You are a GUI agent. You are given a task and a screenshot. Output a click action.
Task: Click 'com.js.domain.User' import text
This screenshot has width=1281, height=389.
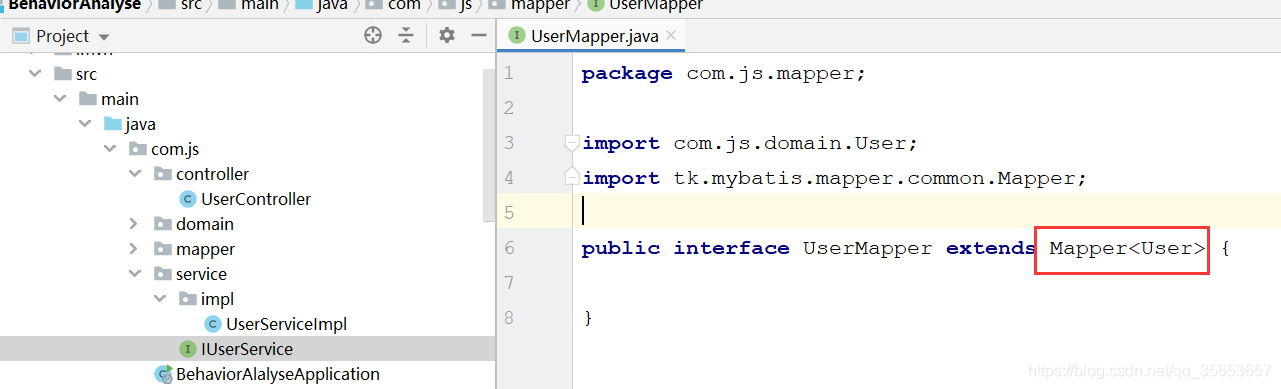pyautogui.click(x=790, y=143)
